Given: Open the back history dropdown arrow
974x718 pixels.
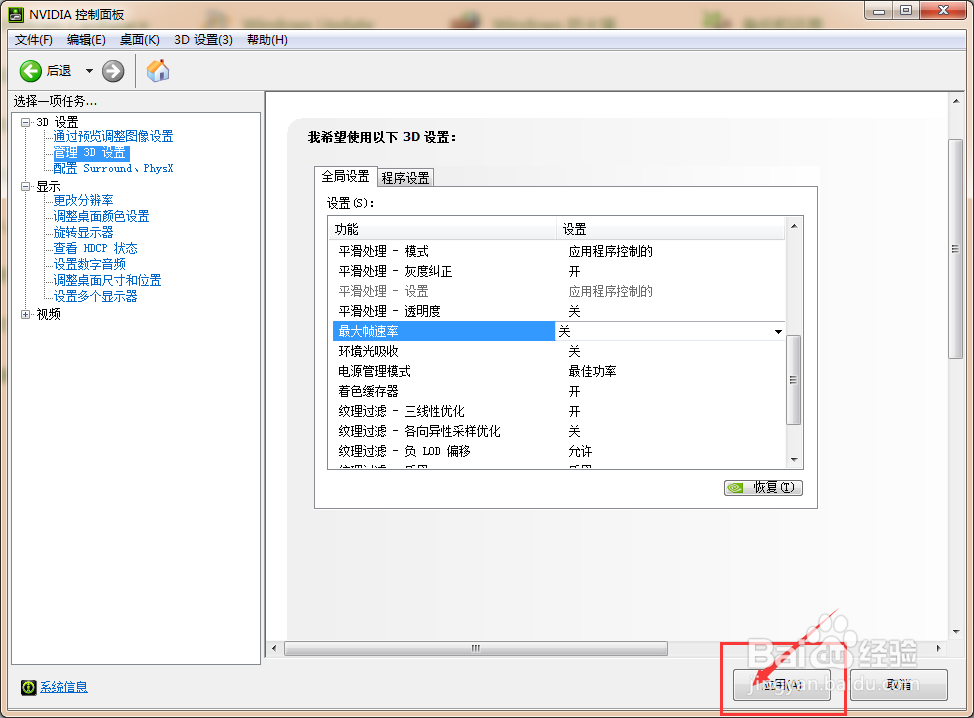Looking at the screenshot, I should pyautogui.click(x=89, y=71).
